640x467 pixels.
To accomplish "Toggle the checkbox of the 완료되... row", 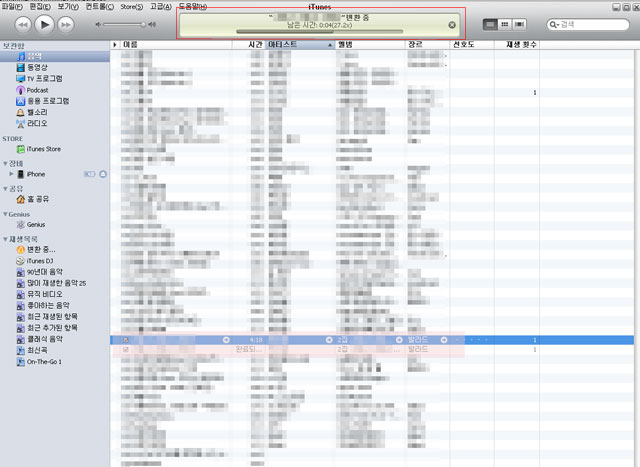I will pyautogui.click(x=126, y=349).
